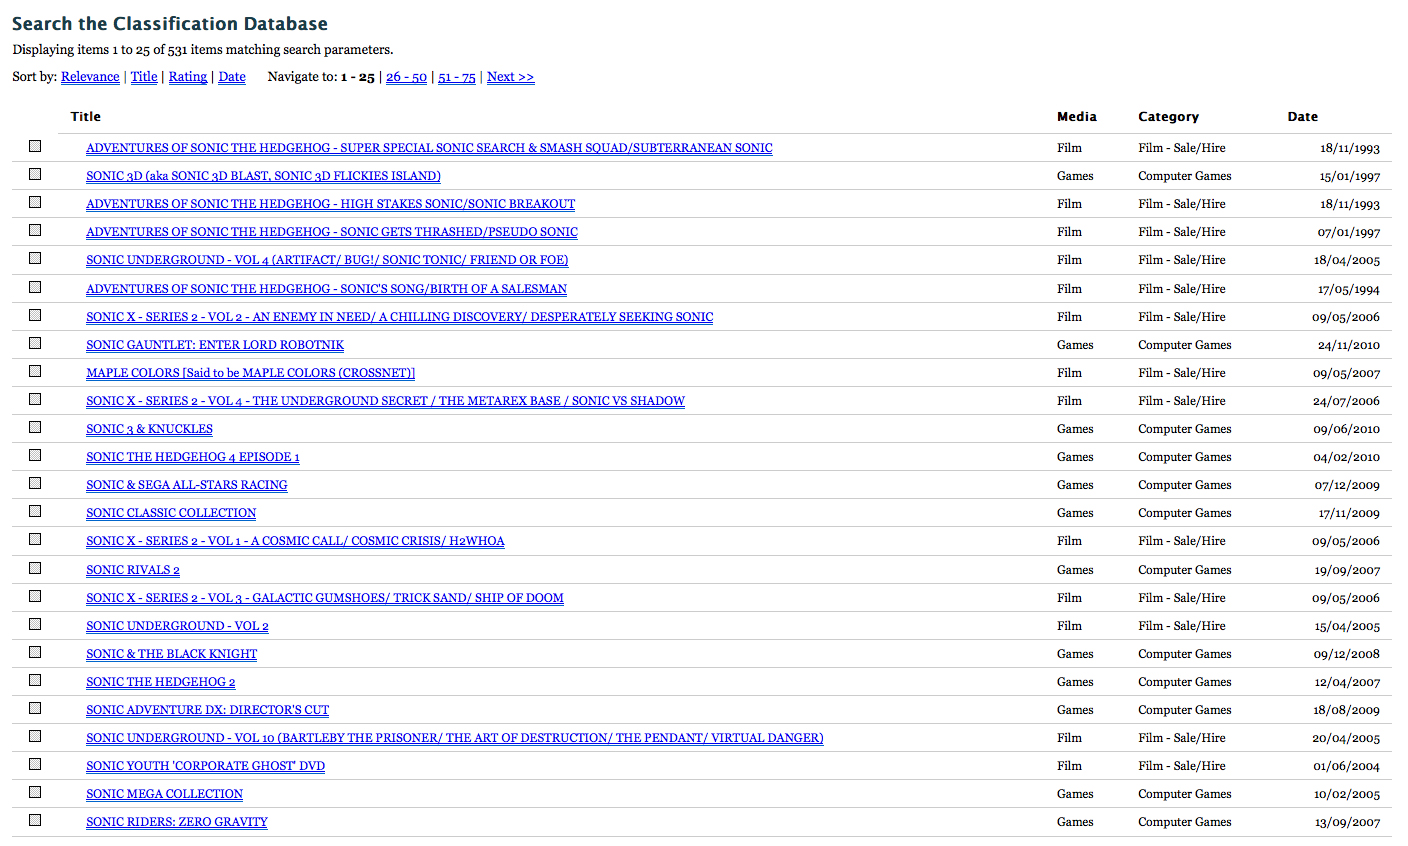Viewport: 1408px width, 846px height.
Task: Open the Maple Colors (Crossnet) entry
Action: pos(250,373)
